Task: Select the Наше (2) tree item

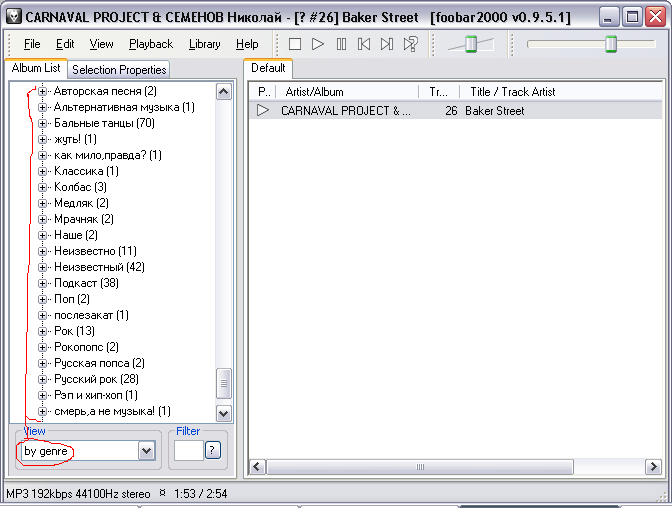Action: [76, 235]
